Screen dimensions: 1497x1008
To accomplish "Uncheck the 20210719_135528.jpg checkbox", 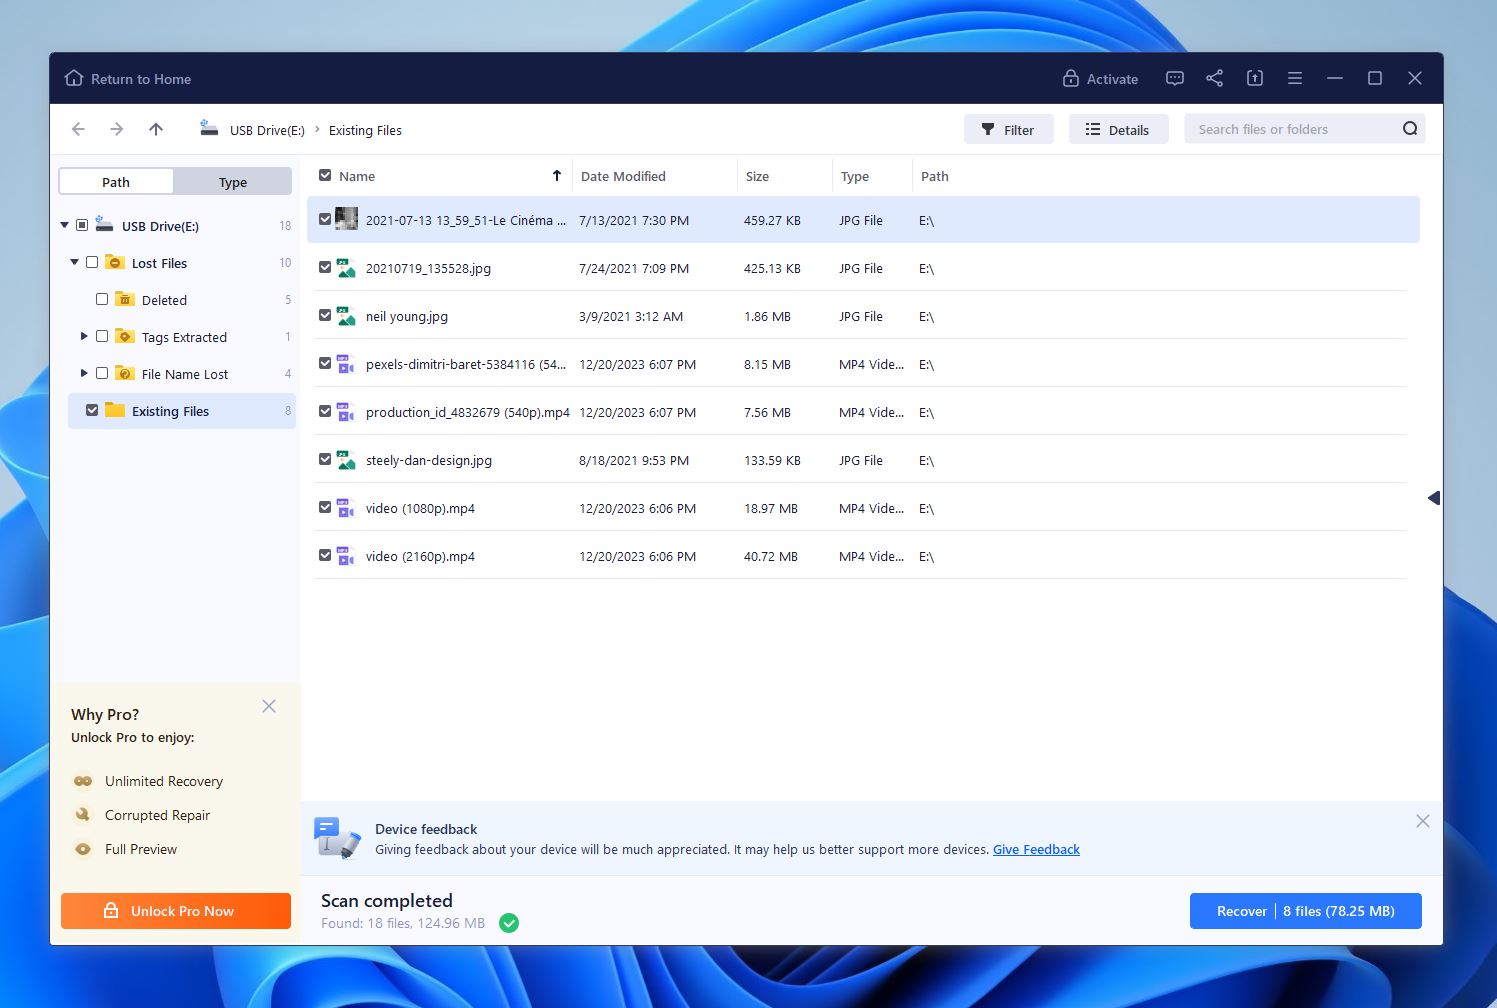I will click(x=325, y=267).
